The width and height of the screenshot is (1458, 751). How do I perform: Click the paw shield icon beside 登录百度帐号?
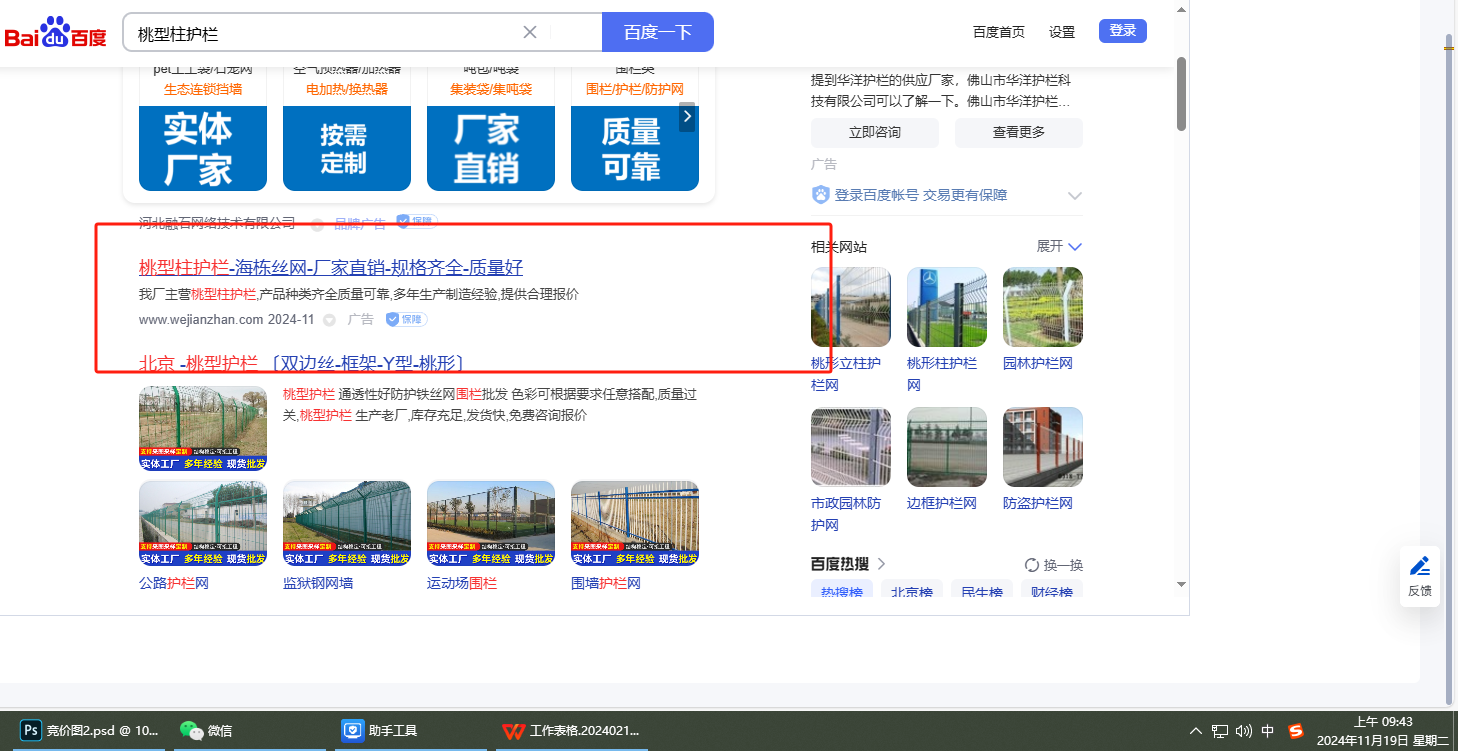click(821, 195)
